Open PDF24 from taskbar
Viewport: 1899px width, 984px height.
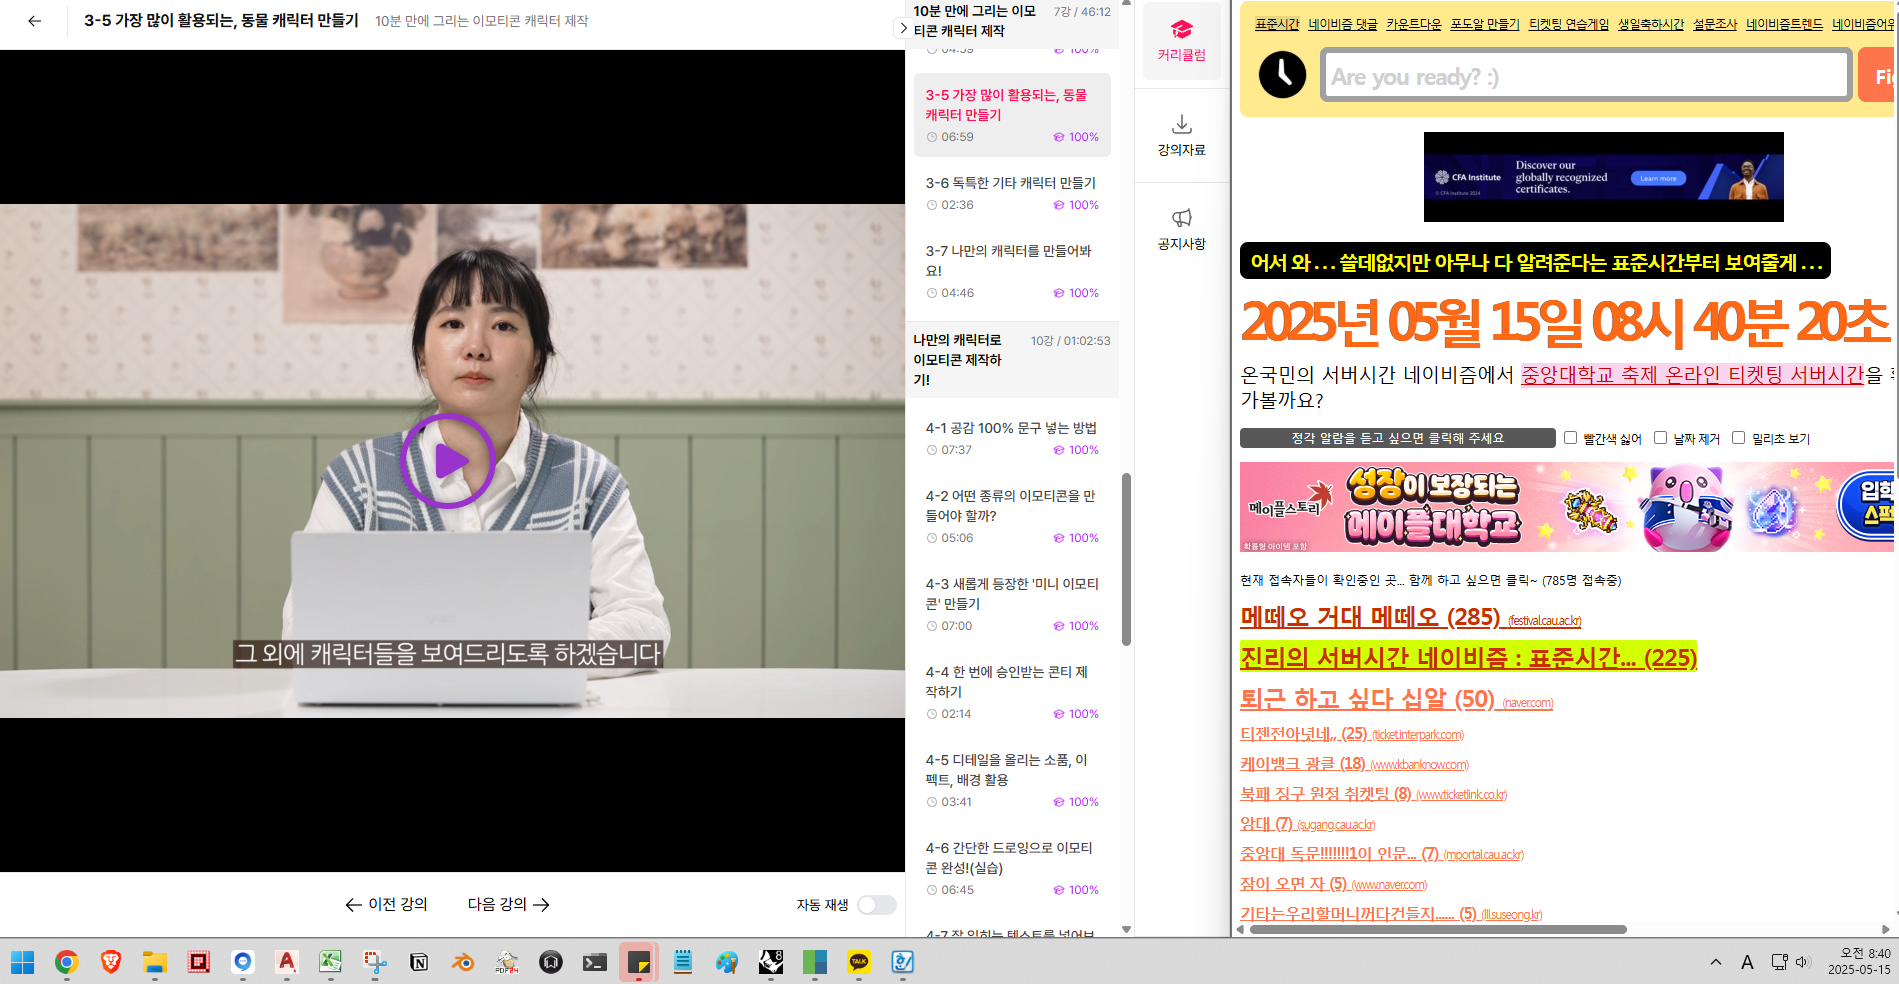tap(507, 962)
